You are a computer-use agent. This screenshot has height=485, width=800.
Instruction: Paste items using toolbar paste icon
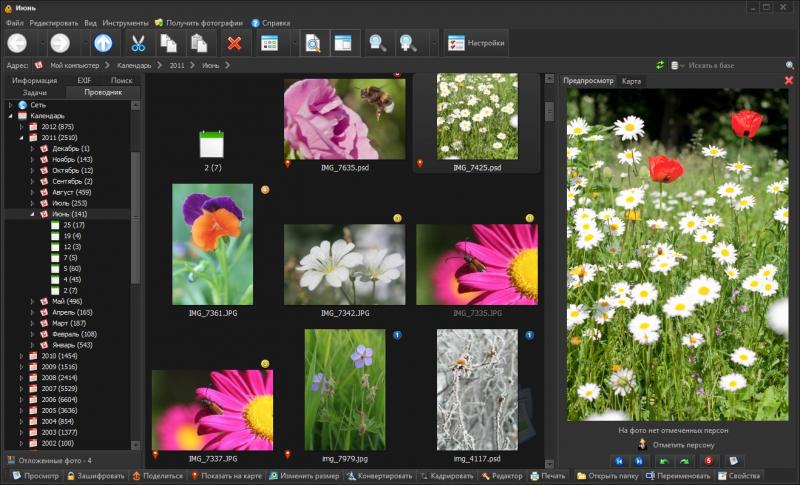click(198, 43)
